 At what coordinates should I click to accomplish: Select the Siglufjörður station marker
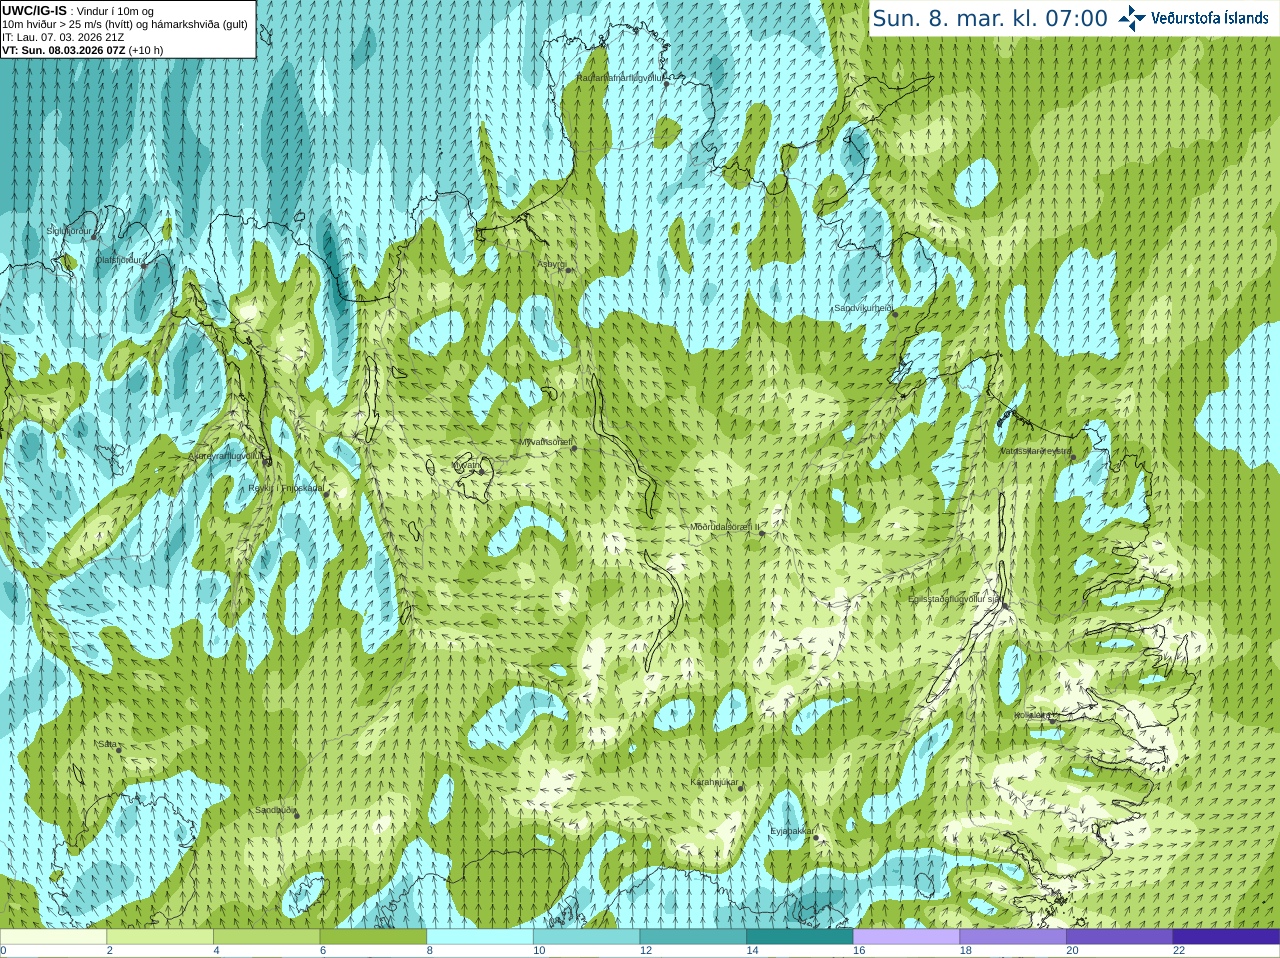pos(94,237)
